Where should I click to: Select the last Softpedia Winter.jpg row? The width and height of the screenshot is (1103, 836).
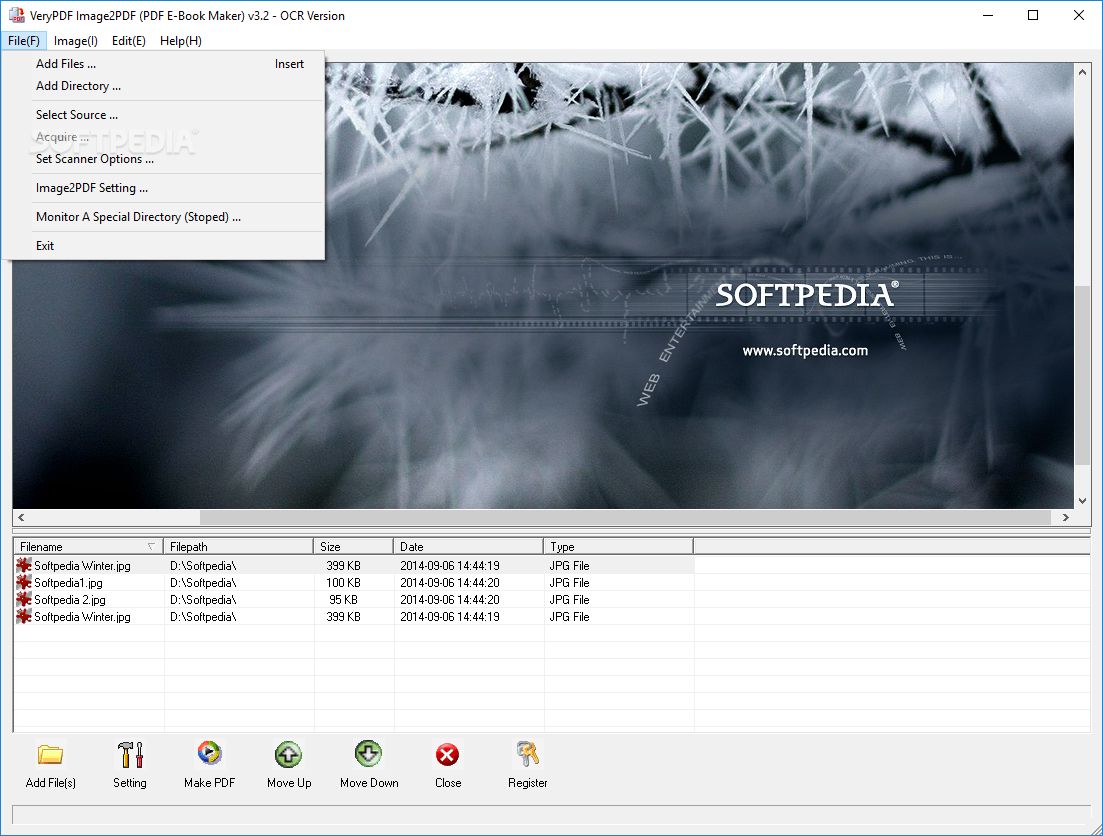pos(354,616)
